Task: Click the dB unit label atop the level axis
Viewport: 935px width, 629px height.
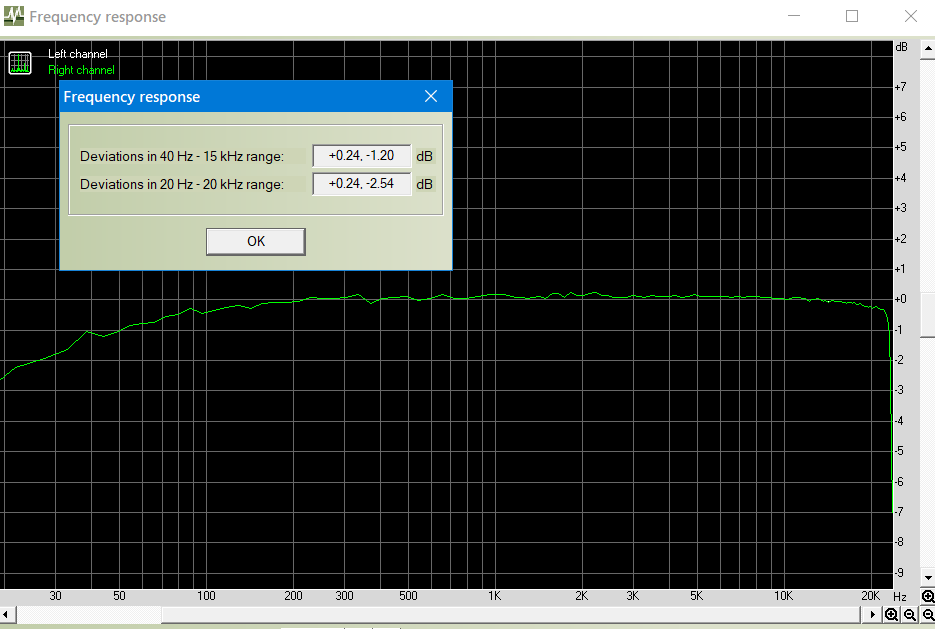Action: click(x=901, y=47)
